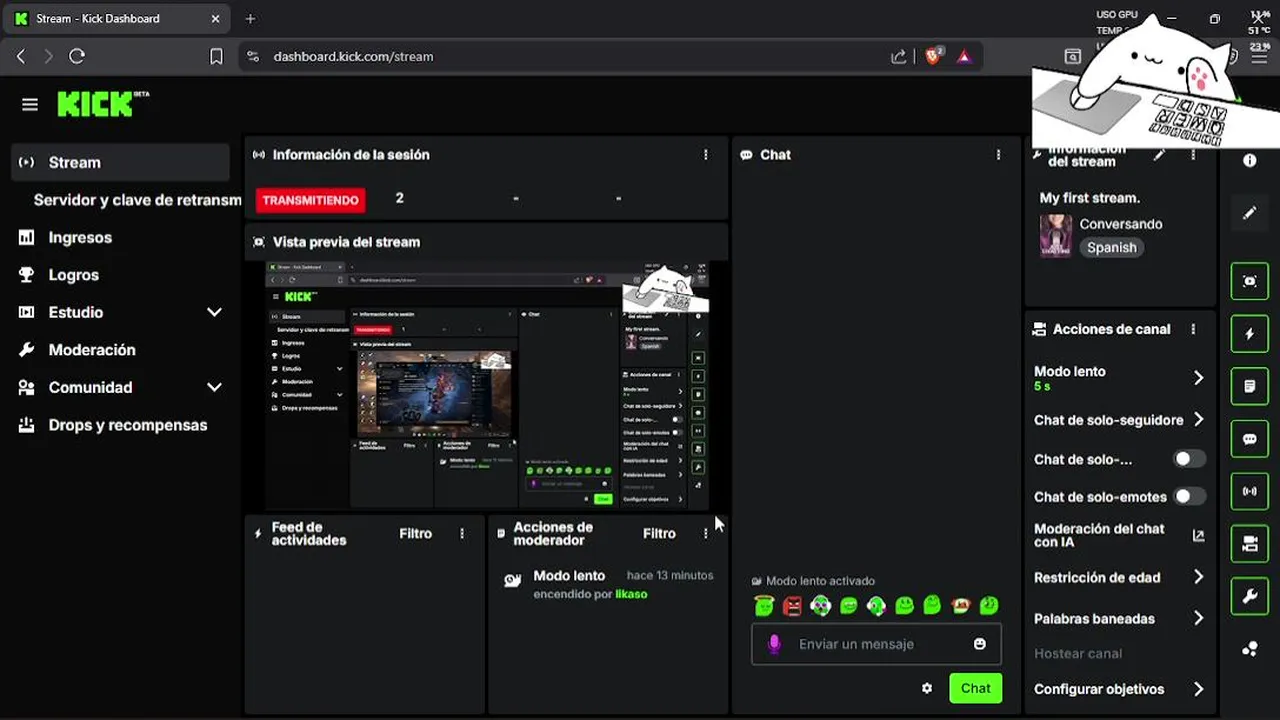Image resolution: width=1280 pixels, height=720 pixels.
Task: Toggle the channel actions widget icon
Action: click(1249, 544)
